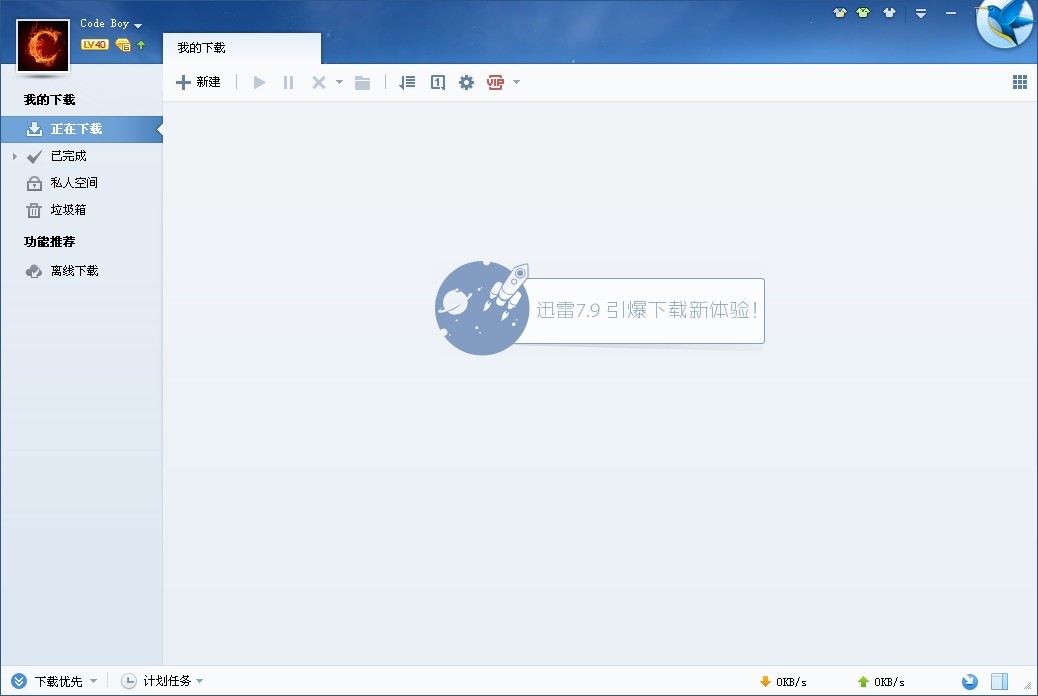Select 离线下载 in the sidebar

[73, 270]
